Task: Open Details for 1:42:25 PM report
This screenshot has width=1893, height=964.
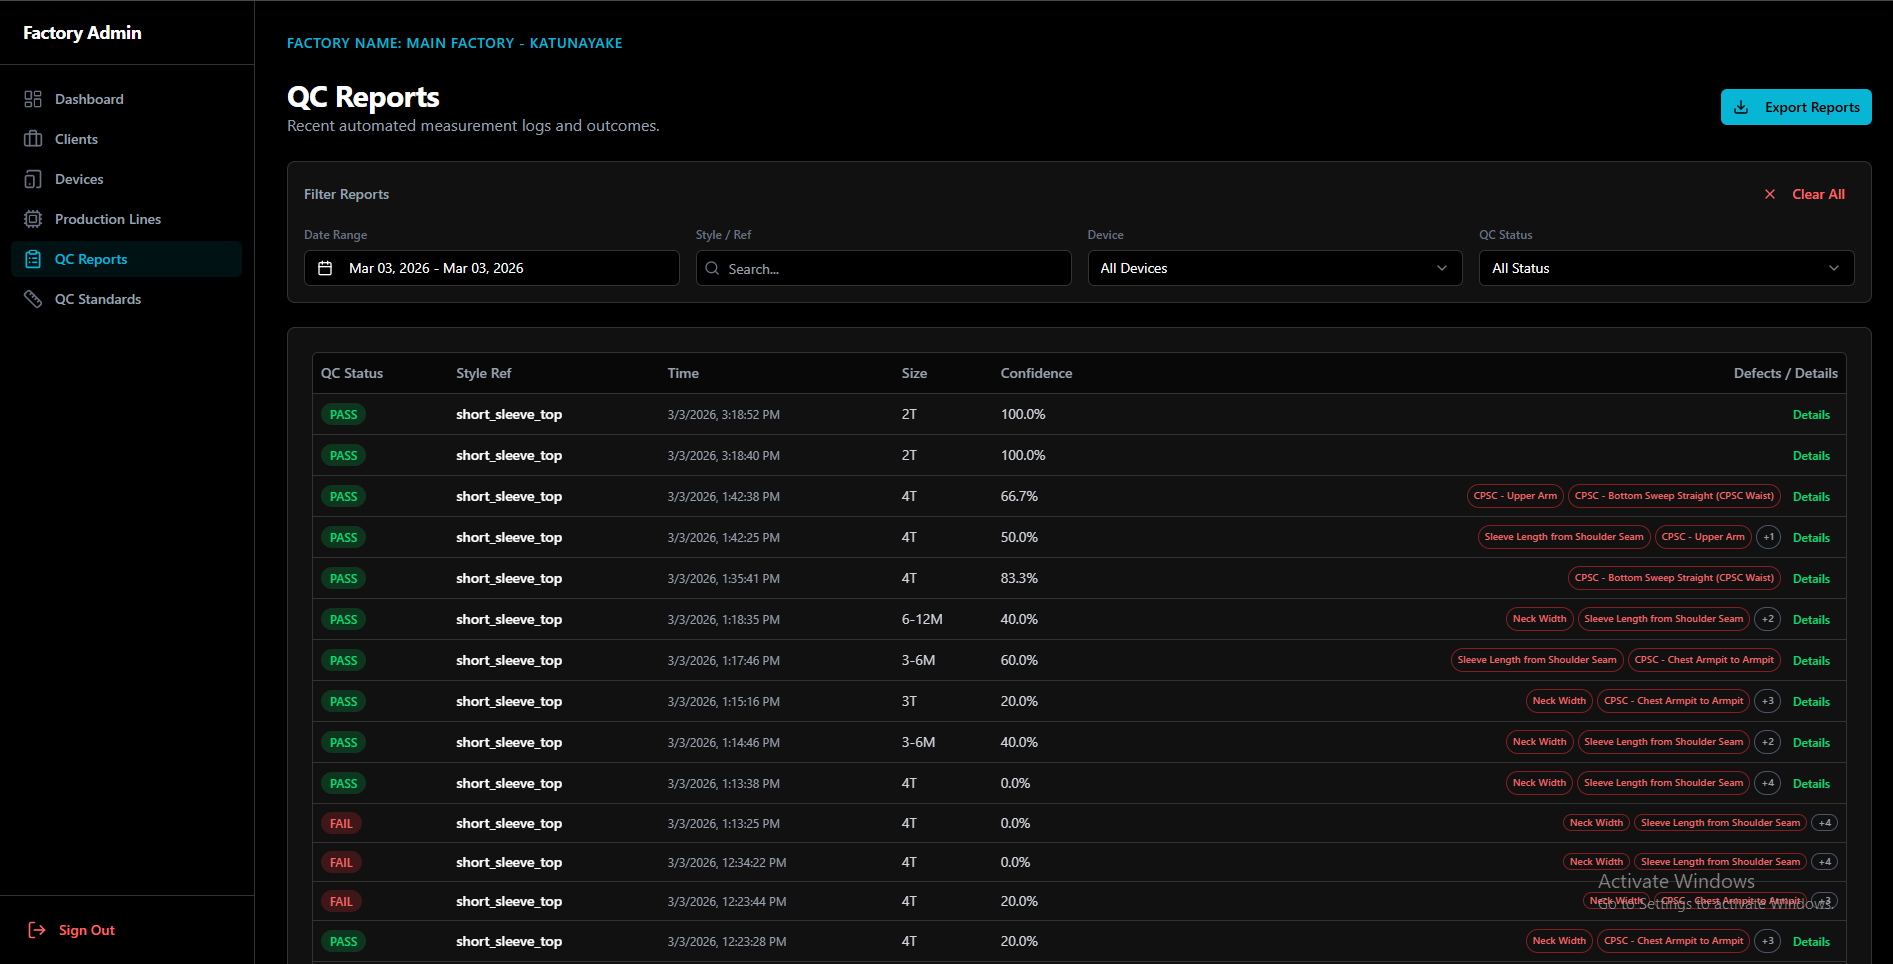Action: (x=1811, y=538)
